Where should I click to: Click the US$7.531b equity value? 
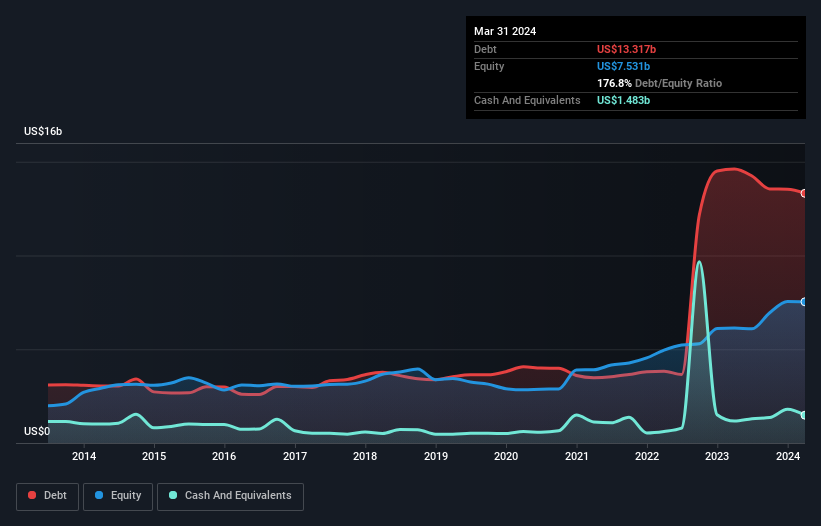(x=623, y=66)
